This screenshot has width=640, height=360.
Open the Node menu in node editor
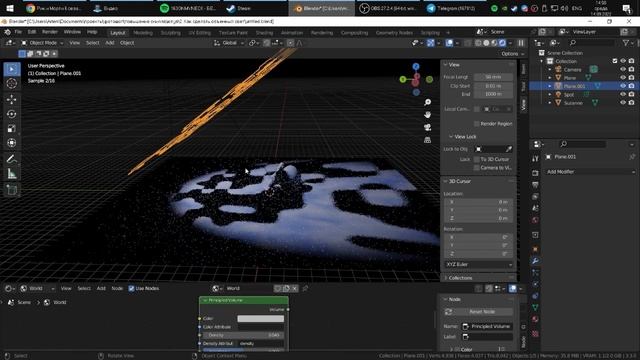tap(117, 288)
